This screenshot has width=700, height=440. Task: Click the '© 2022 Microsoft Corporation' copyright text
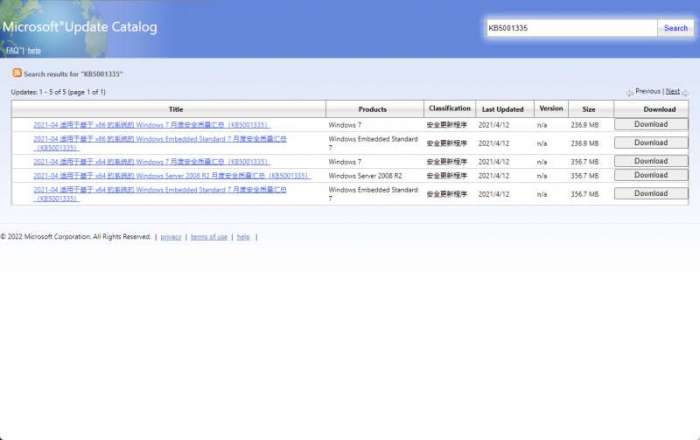click(75, 237)
